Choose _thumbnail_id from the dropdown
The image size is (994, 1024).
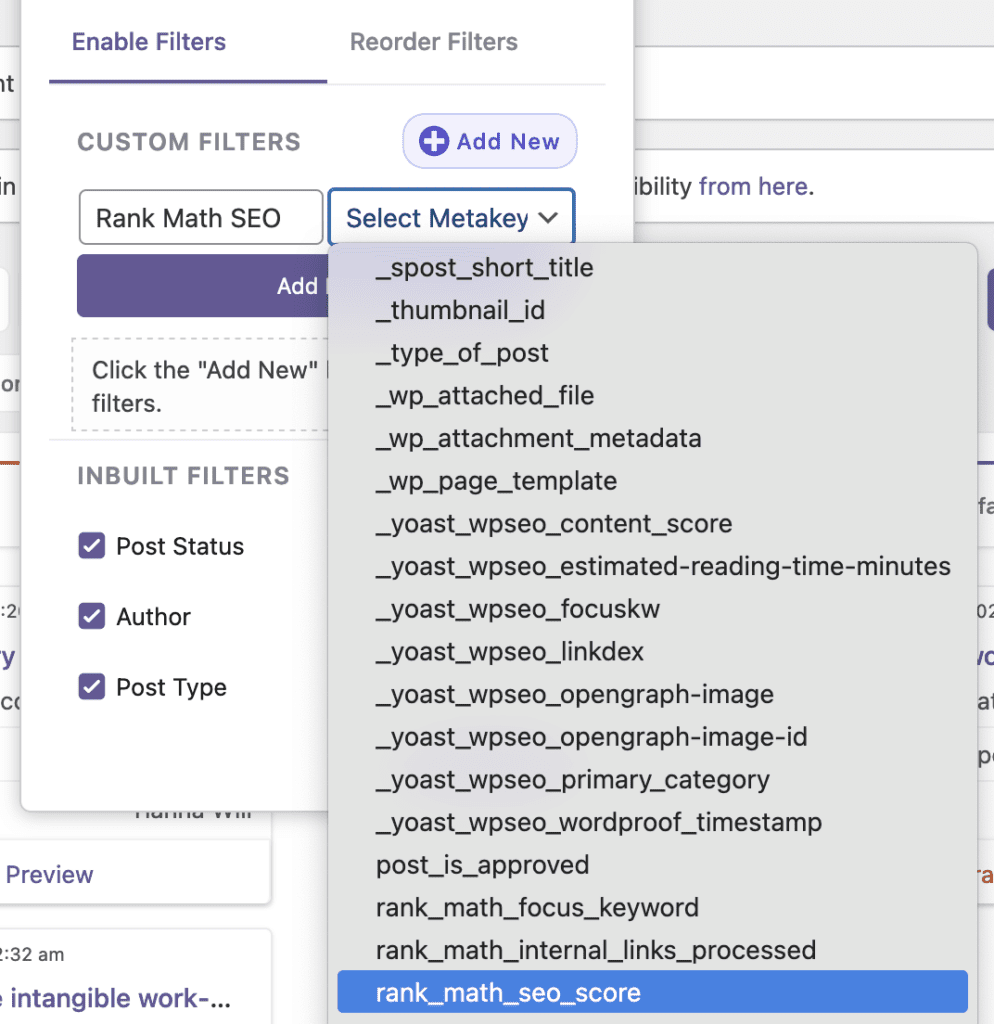pyautogui.click(x=460, y=310)
